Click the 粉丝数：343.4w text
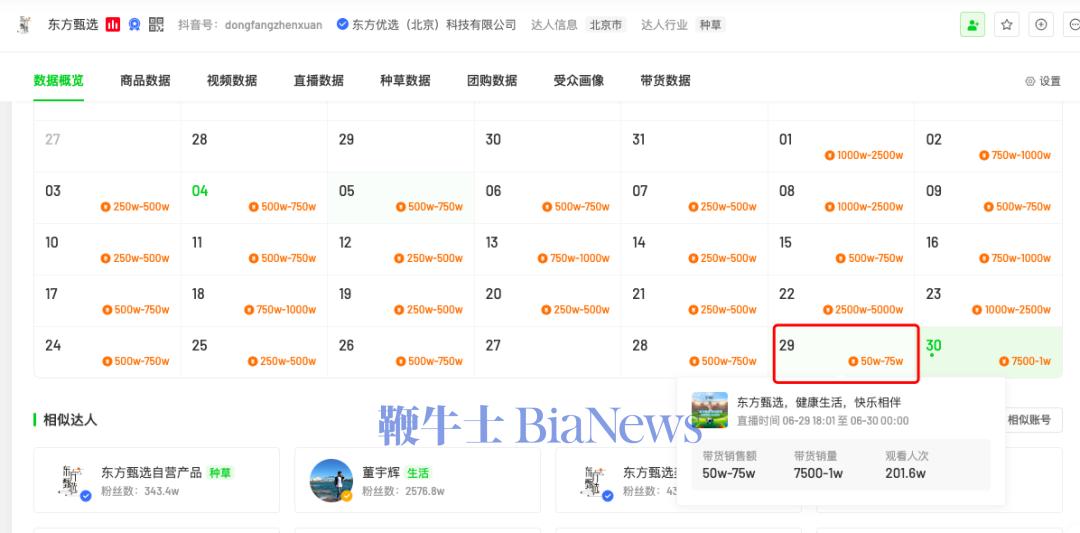 (x=140, y=492)
